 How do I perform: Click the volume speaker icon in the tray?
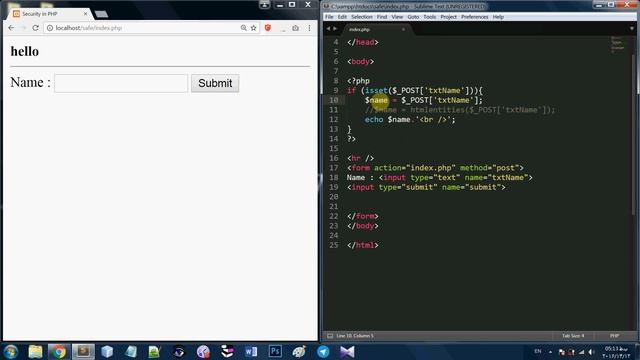coord(591,352)
